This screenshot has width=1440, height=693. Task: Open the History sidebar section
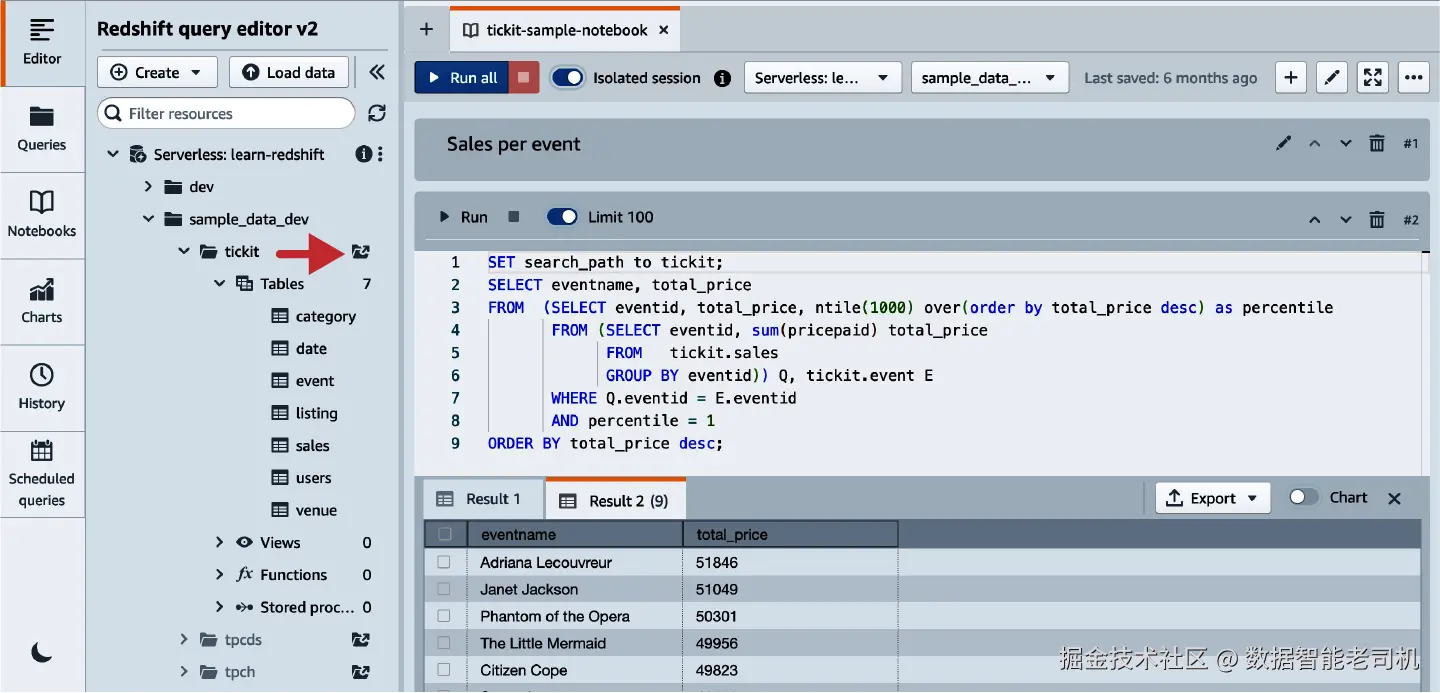[x=42, y=388]
